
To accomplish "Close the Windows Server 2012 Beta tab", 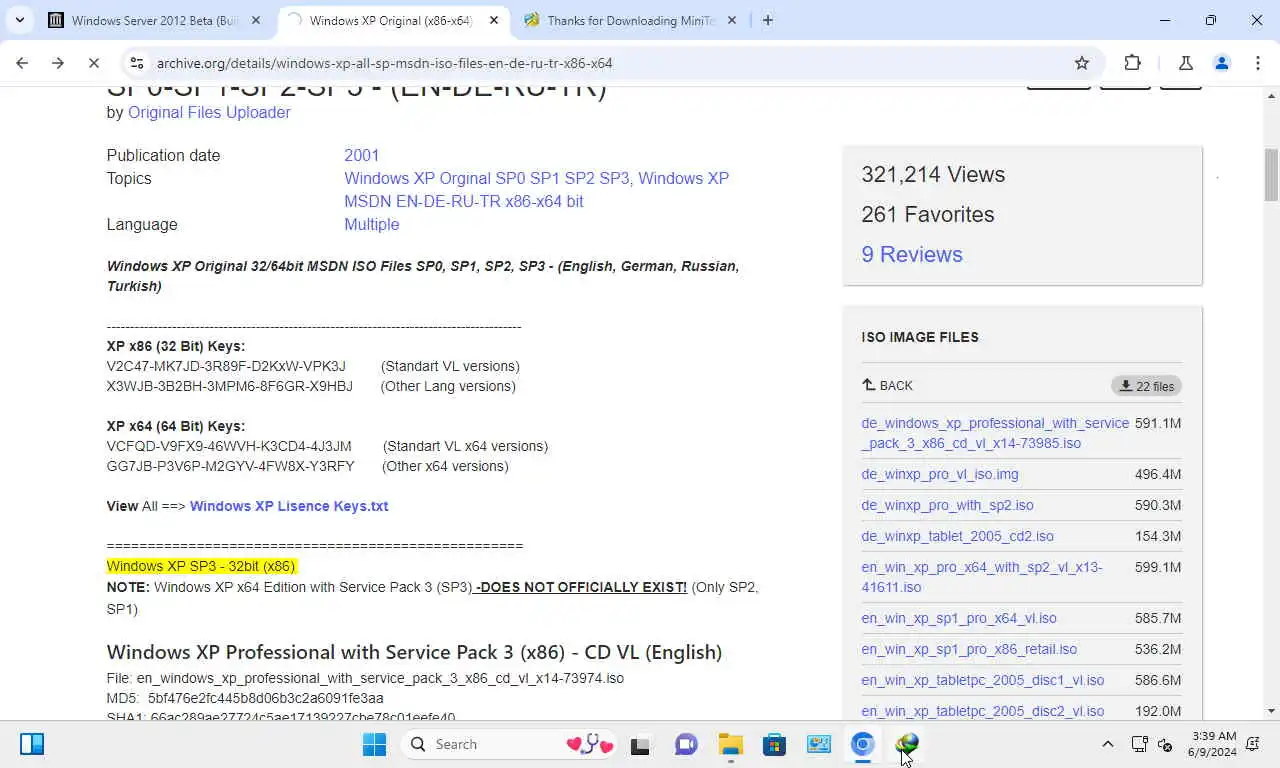I will click(256, 20).
